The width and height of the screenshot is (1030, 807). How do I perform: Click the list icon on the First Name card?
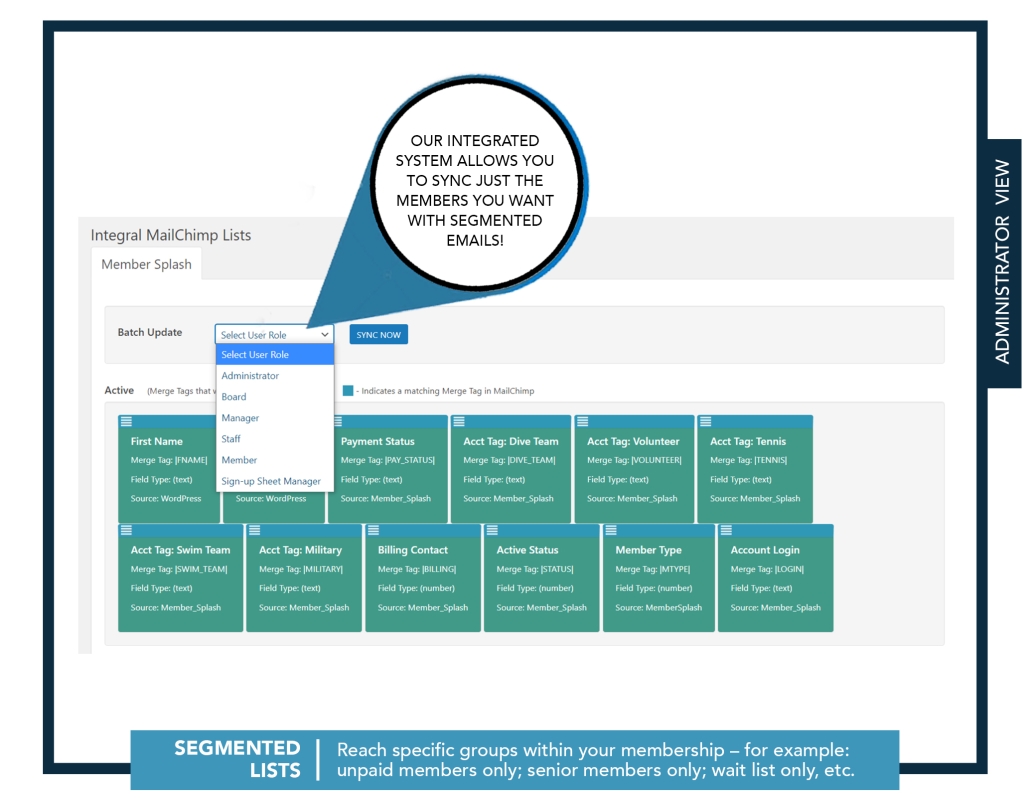pyautogui.click(x=126, y=423)
